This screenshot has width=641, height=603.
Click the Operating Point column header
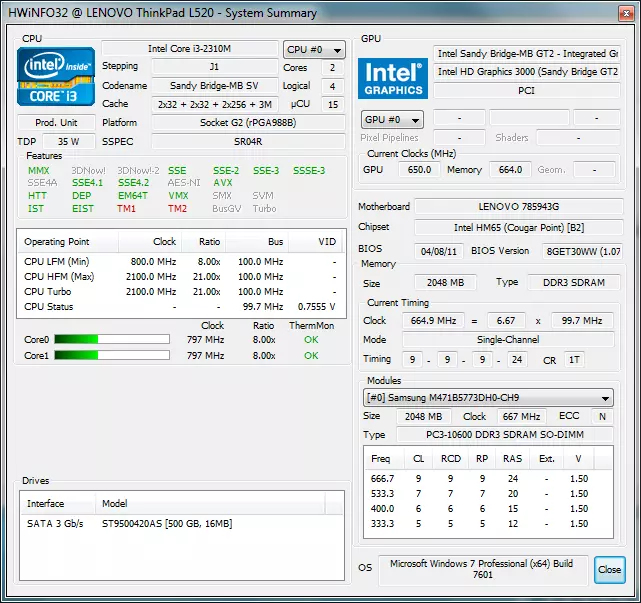(x=68, y=242)
